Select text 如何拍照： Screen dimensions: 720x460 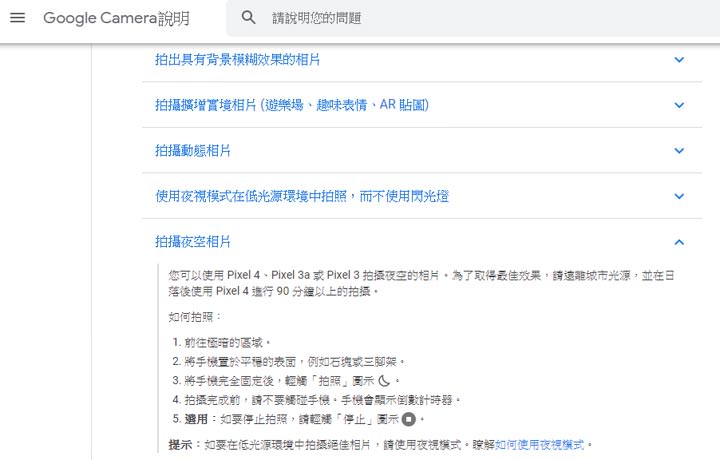pos(195,317)
